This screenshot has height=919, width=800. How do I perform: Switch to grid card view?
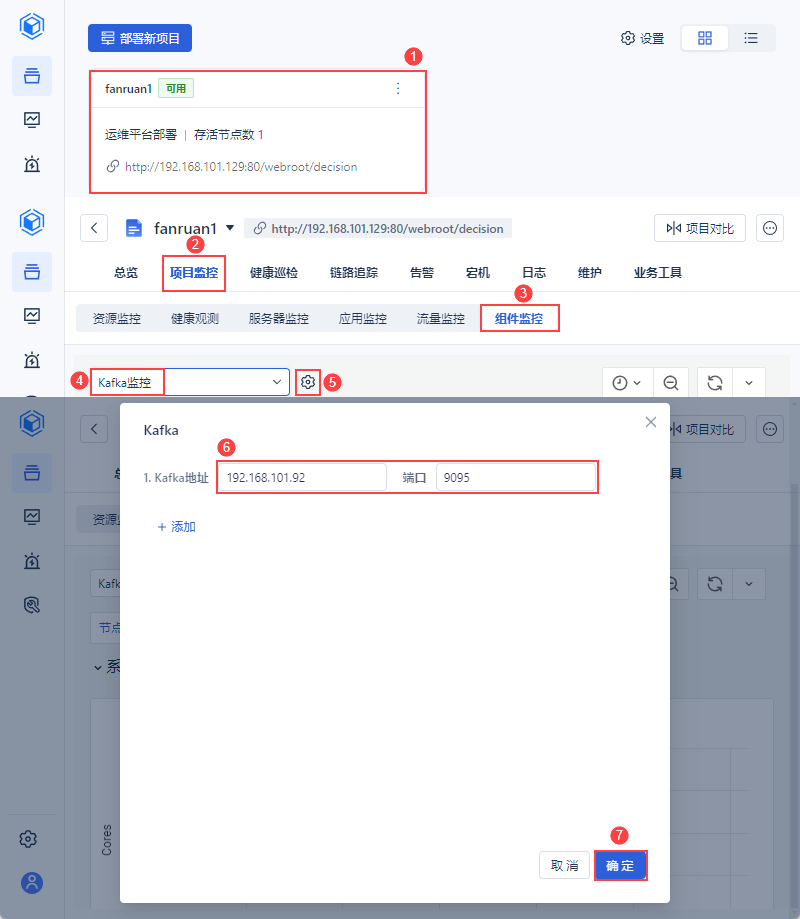point(705,38)
